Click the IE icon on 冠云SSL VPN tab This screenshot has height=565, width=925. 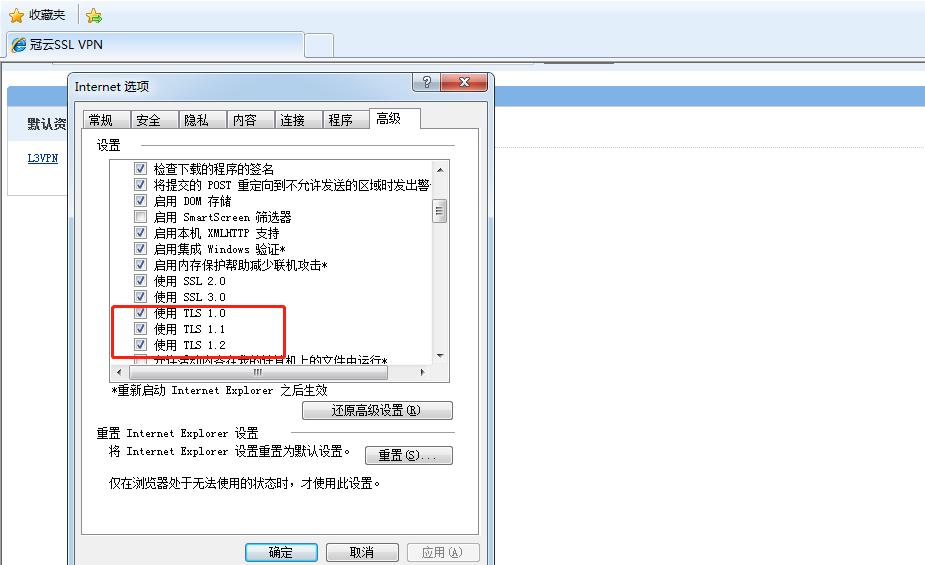click(19, 45)
